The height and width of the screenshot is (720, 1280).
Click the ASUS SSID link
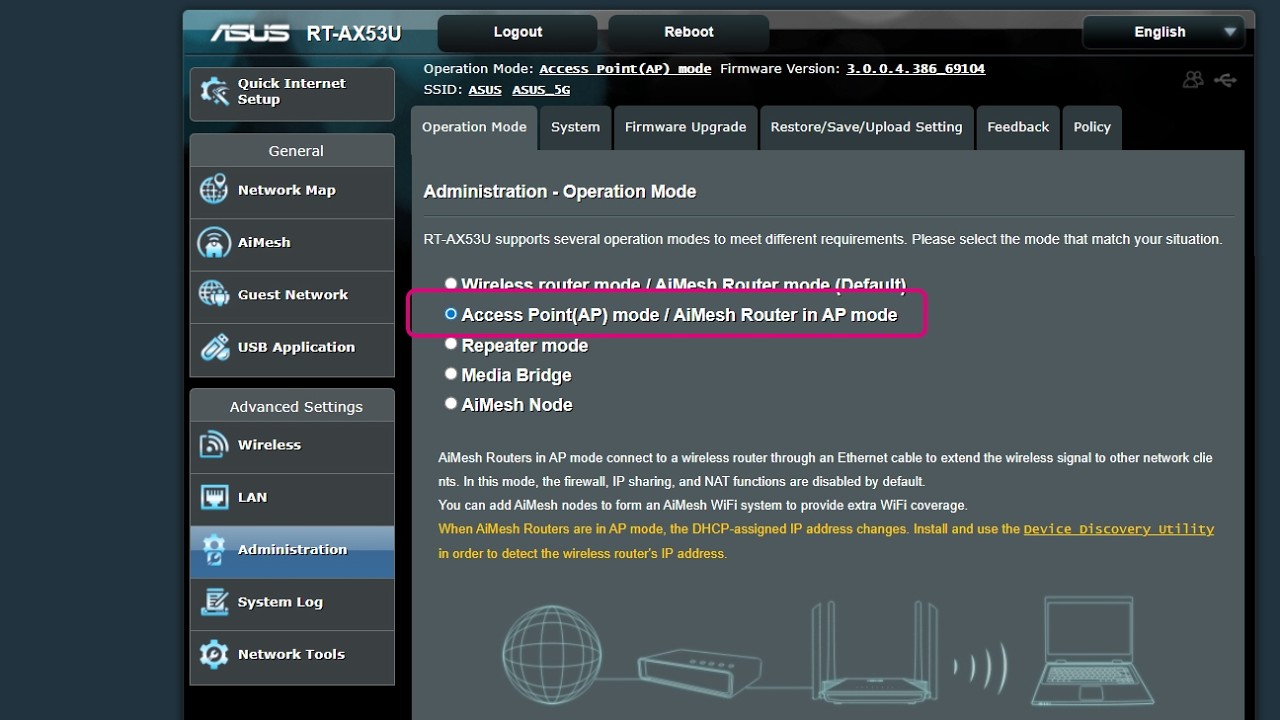[485, 90]
